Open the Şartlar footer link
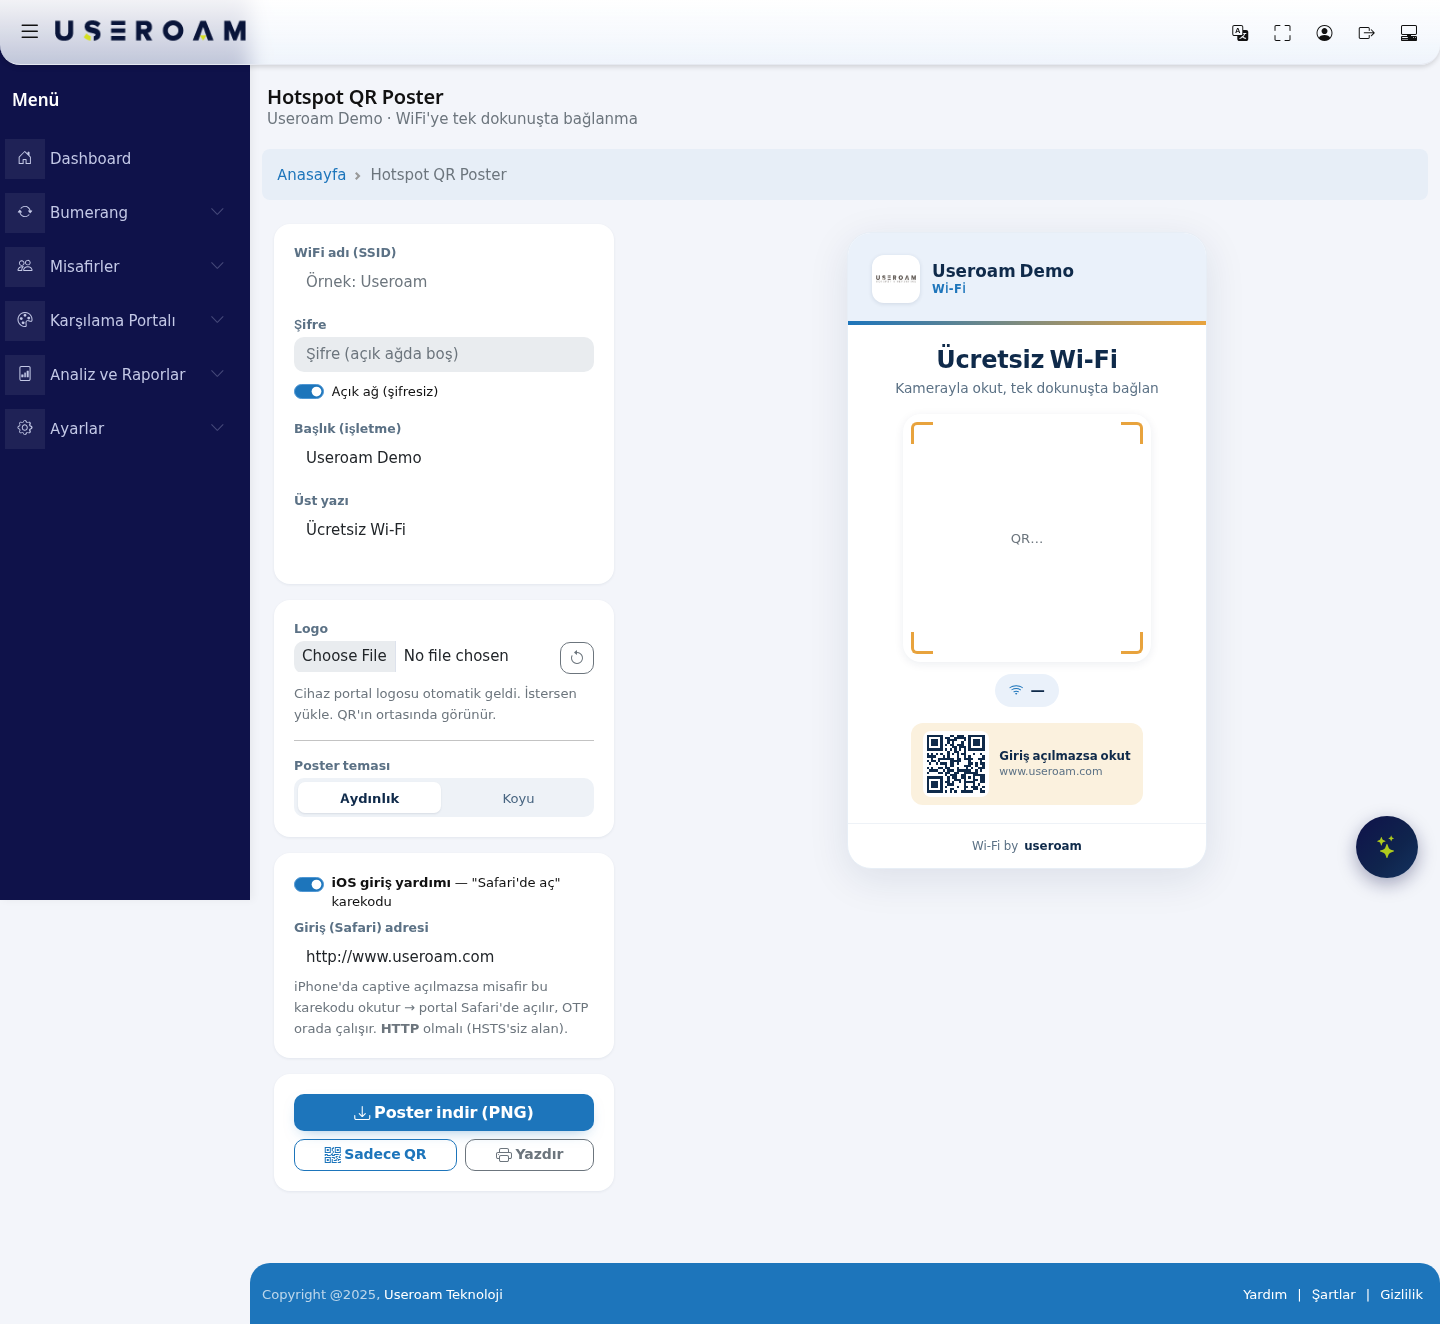 pyautogui.click(x=1333, y=1294)
